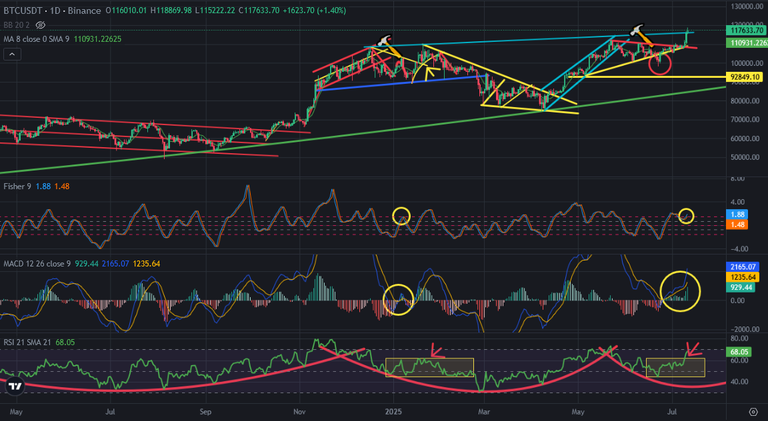
Task: Select the MACD 12 26 close 9 label
Action: tap(37, 264)
